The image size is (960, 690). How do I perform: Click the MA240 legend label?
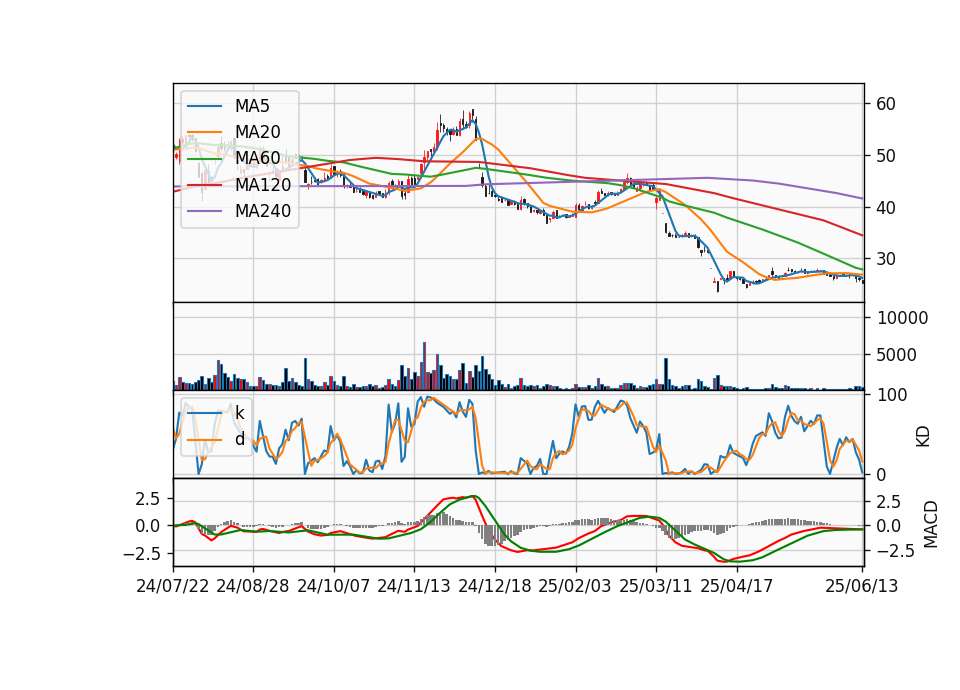point(263,211)
